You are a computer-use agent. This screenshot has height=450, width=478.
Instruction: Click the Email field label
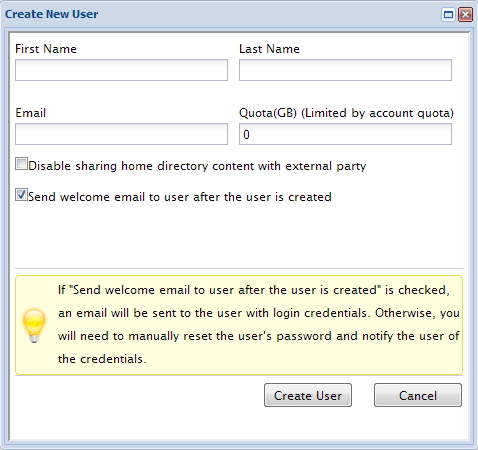tap(31, 113)
